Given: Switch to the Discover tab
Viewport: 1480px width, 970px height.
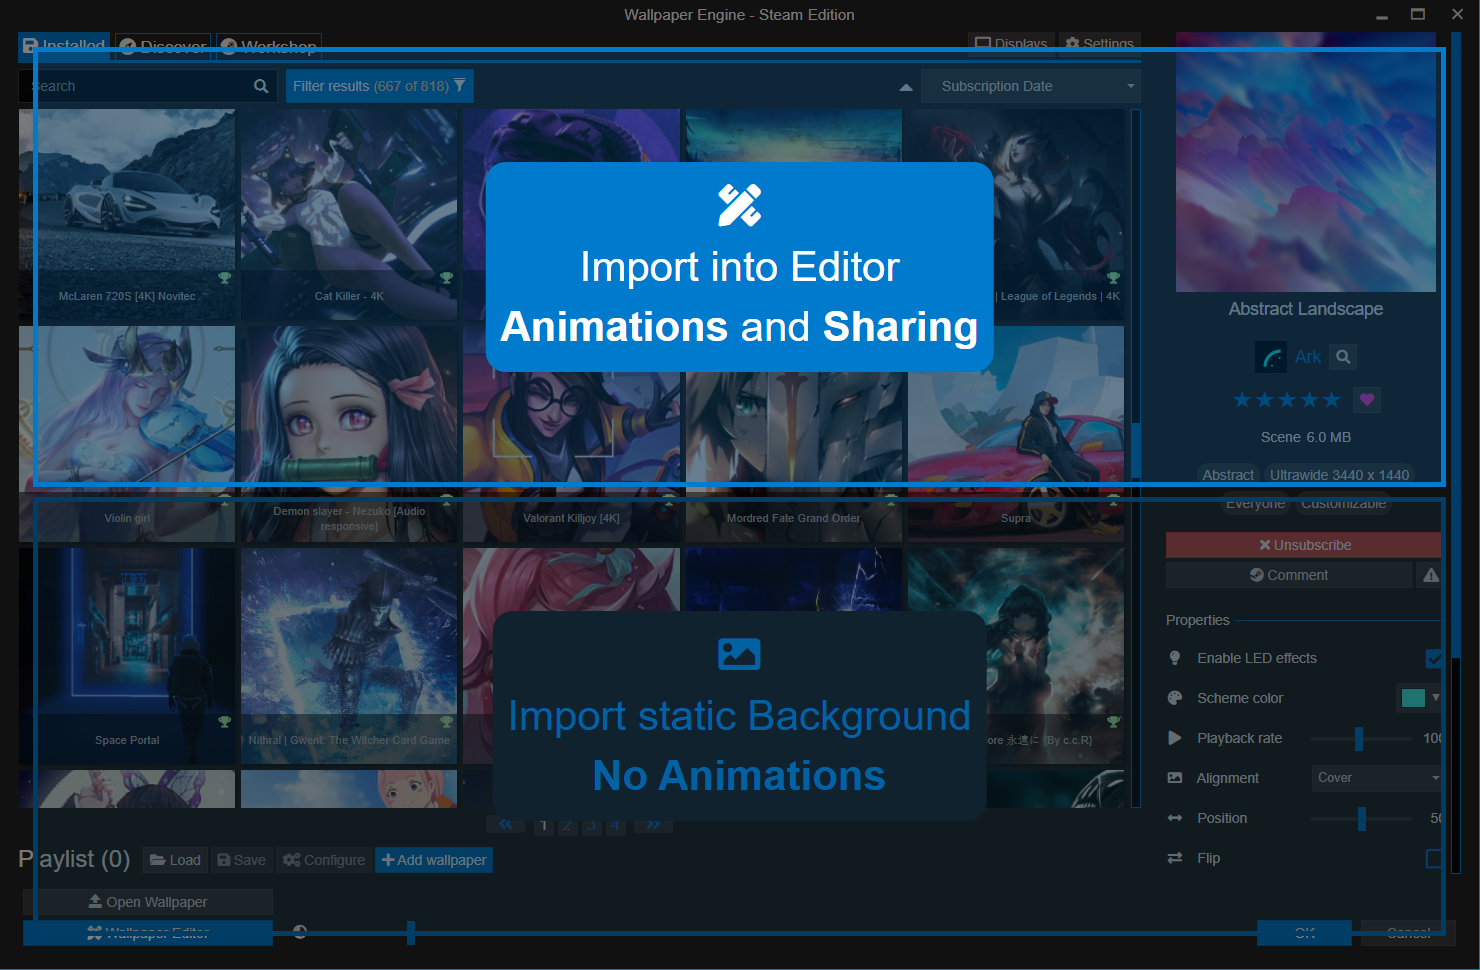Looking at the screenshot, I should (163, 46).
